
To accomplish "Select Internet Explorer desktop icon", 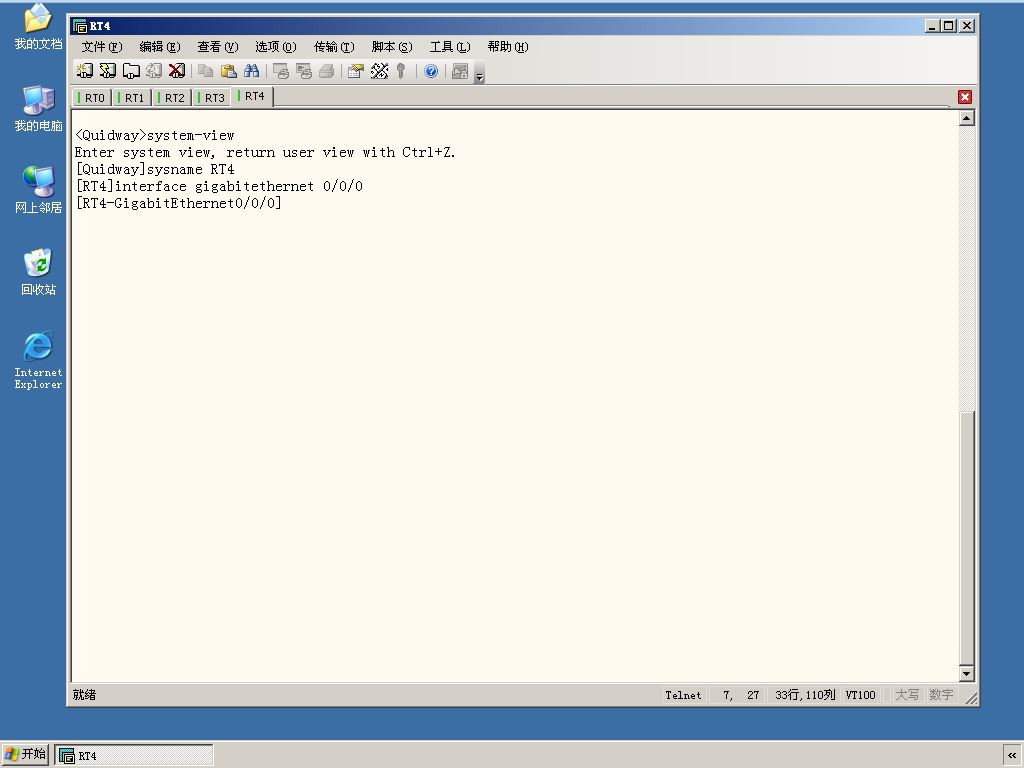I will (x=38, y=360).
